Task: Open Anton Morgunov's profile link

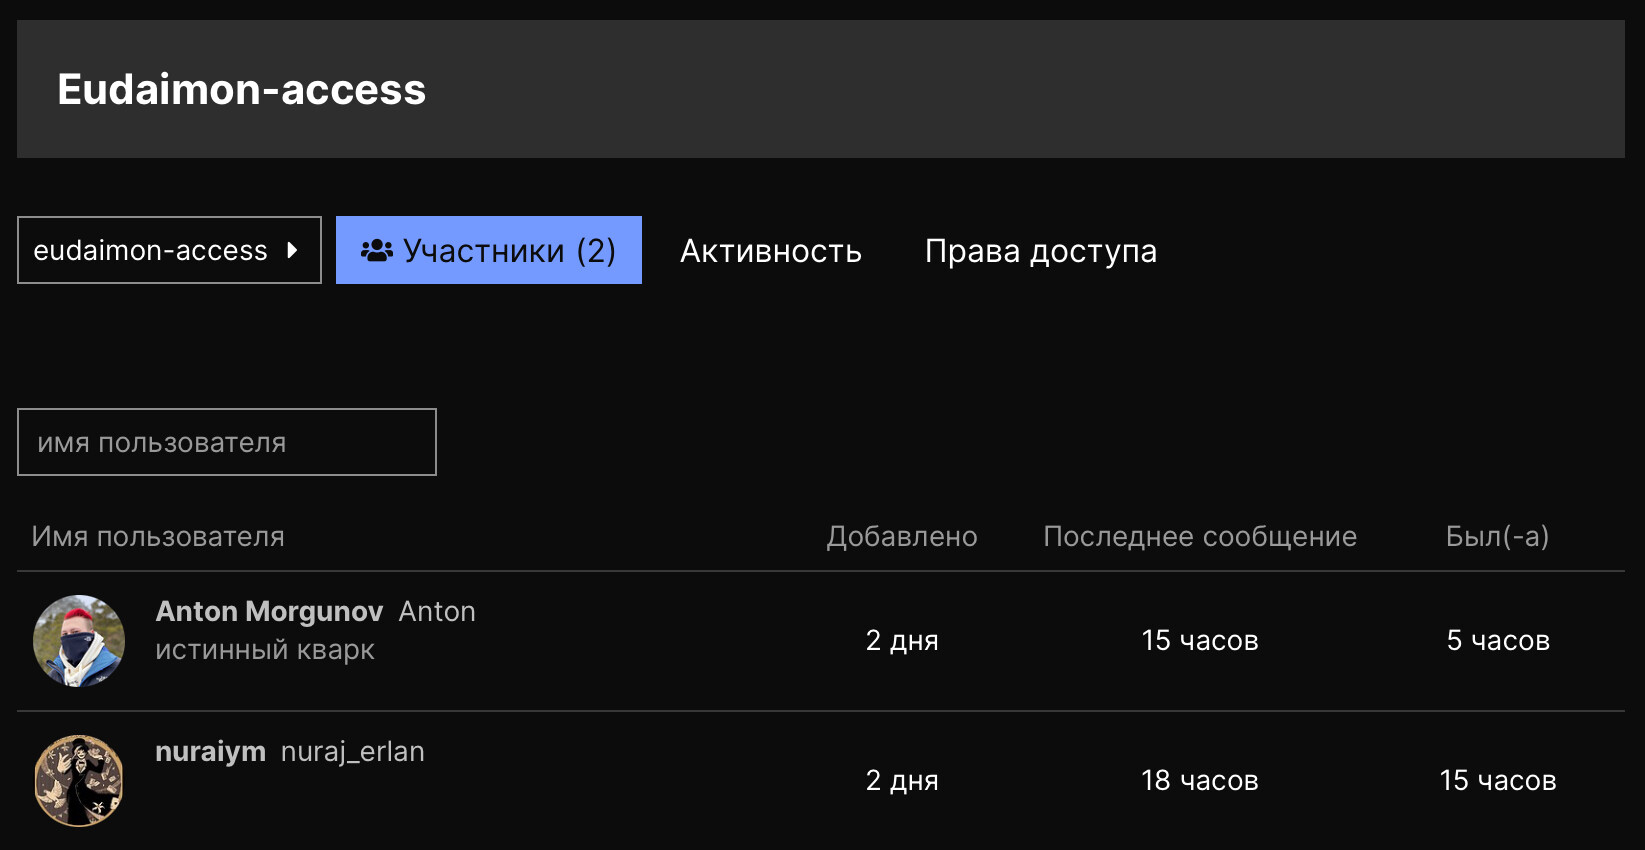Action: pos(269,611)
